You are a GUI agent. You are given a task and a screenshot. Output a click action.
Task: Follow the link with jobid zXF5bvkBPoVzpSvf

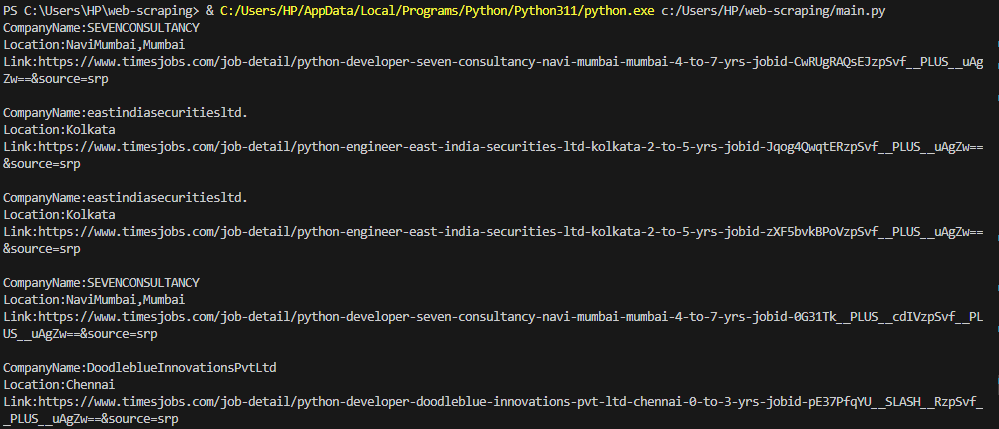pos(494,240)
